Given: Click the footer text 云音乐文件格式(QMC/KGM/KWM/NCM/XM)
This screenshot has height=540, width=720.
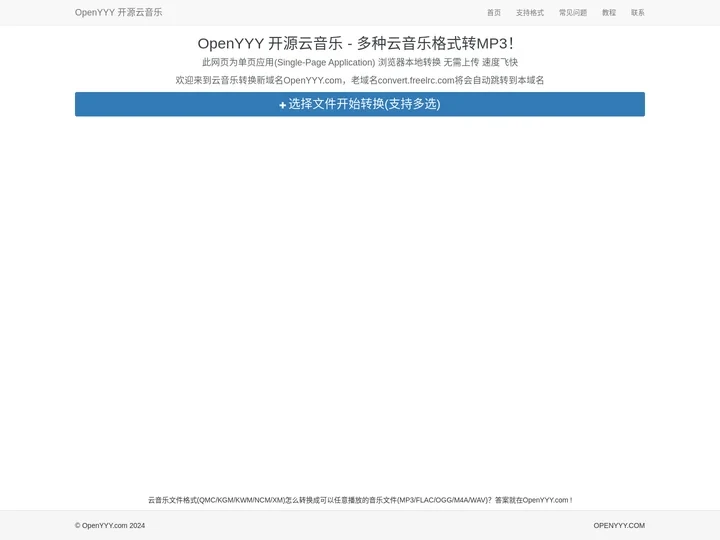Looking at the screenshot, I should (216, 500).
